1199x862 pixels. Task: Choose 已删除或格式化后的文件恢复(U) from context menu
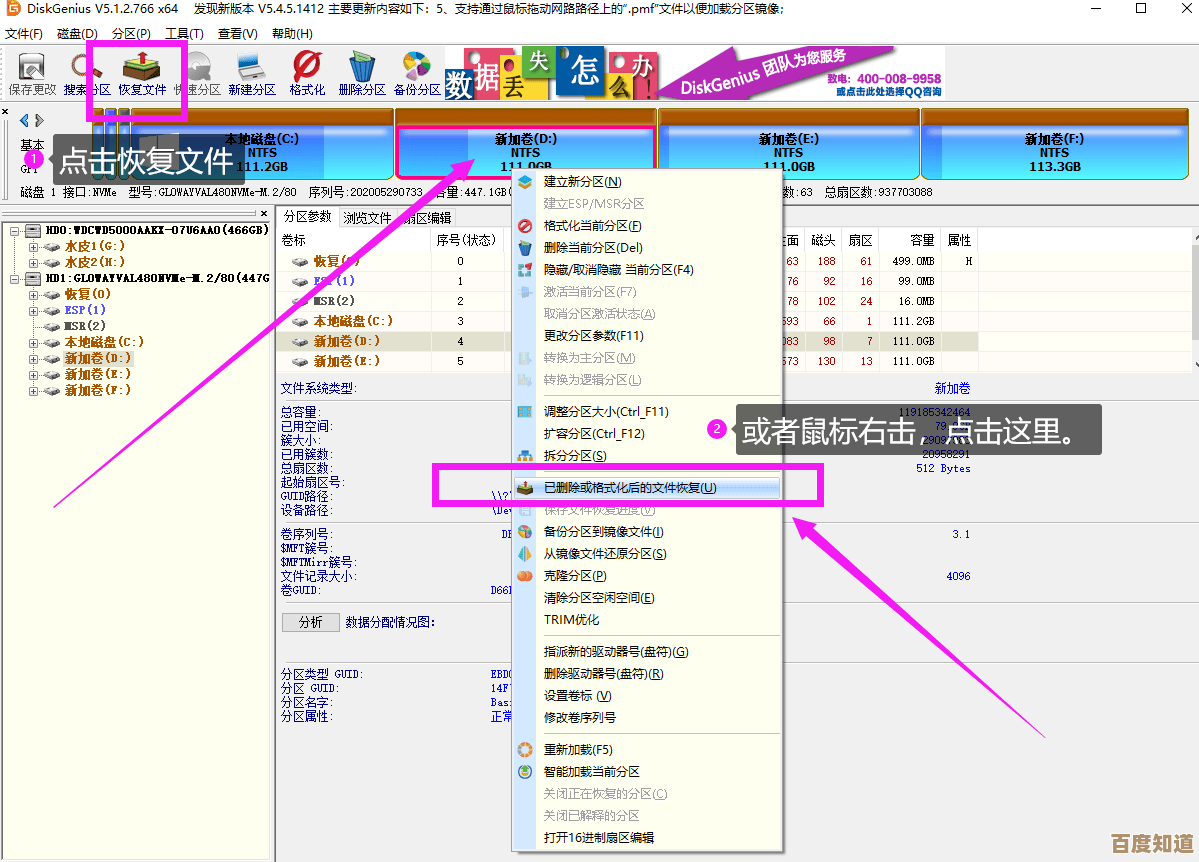coord(630,488)
